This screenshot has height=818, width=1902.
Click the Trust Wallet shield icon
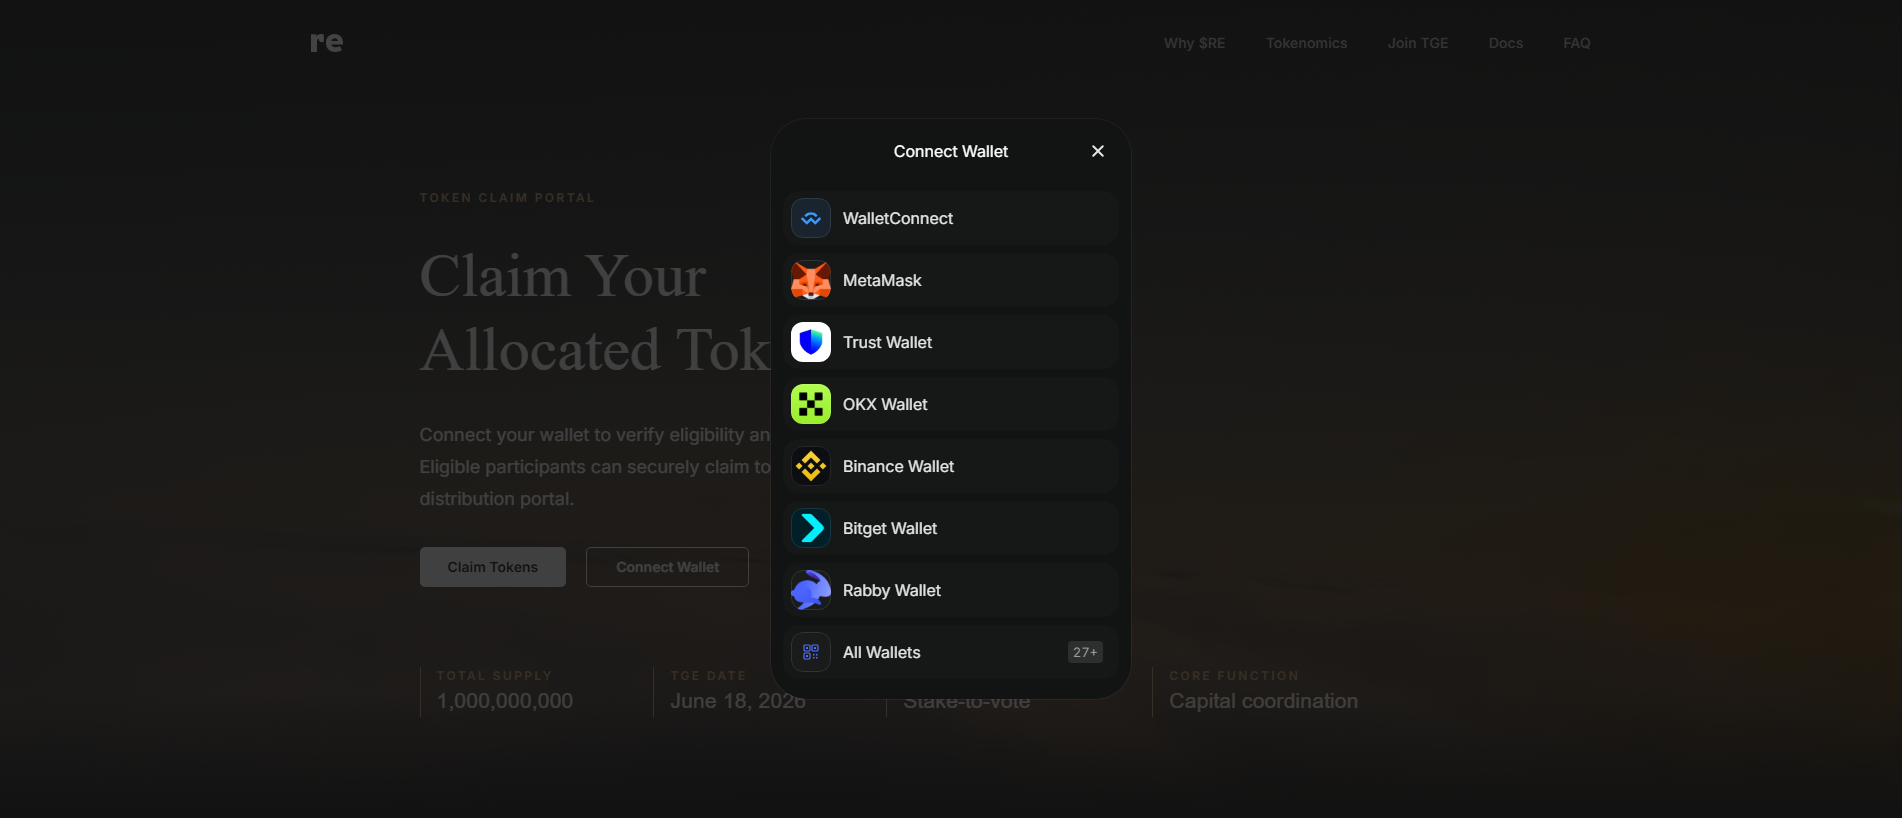[811, 342]
